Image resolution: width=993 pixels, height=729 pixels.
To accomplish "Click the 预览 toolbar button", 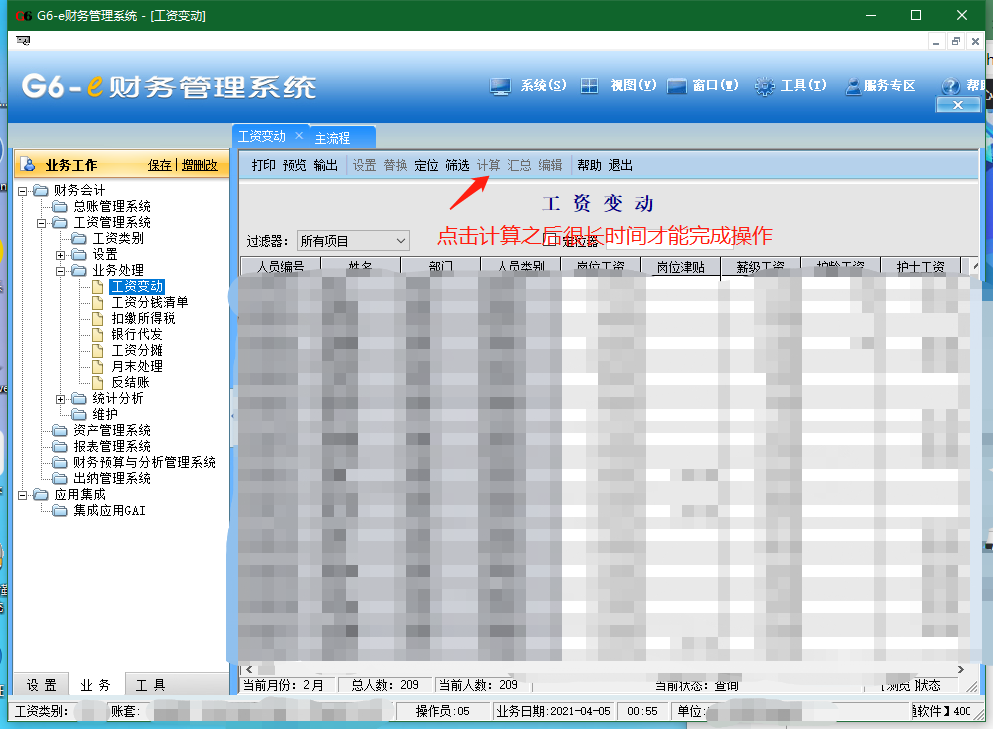I will pos(294,165).
